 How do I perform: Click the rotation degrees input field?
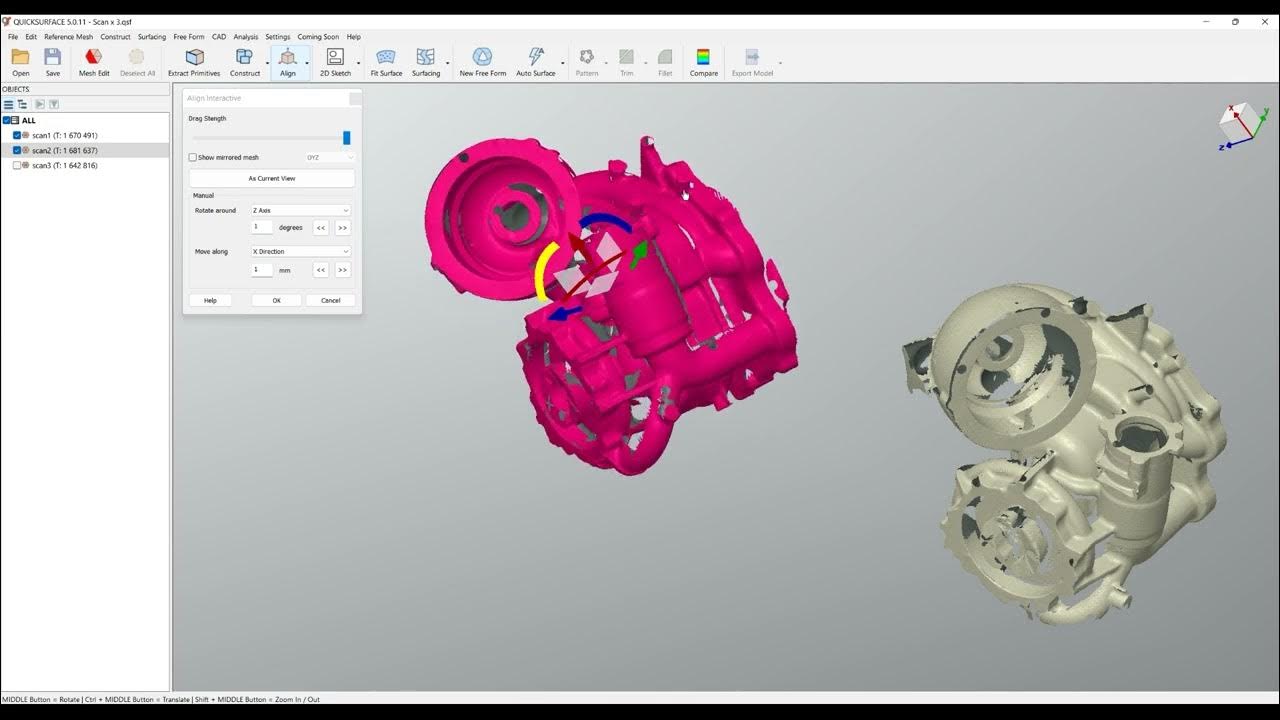click(262, 227)
